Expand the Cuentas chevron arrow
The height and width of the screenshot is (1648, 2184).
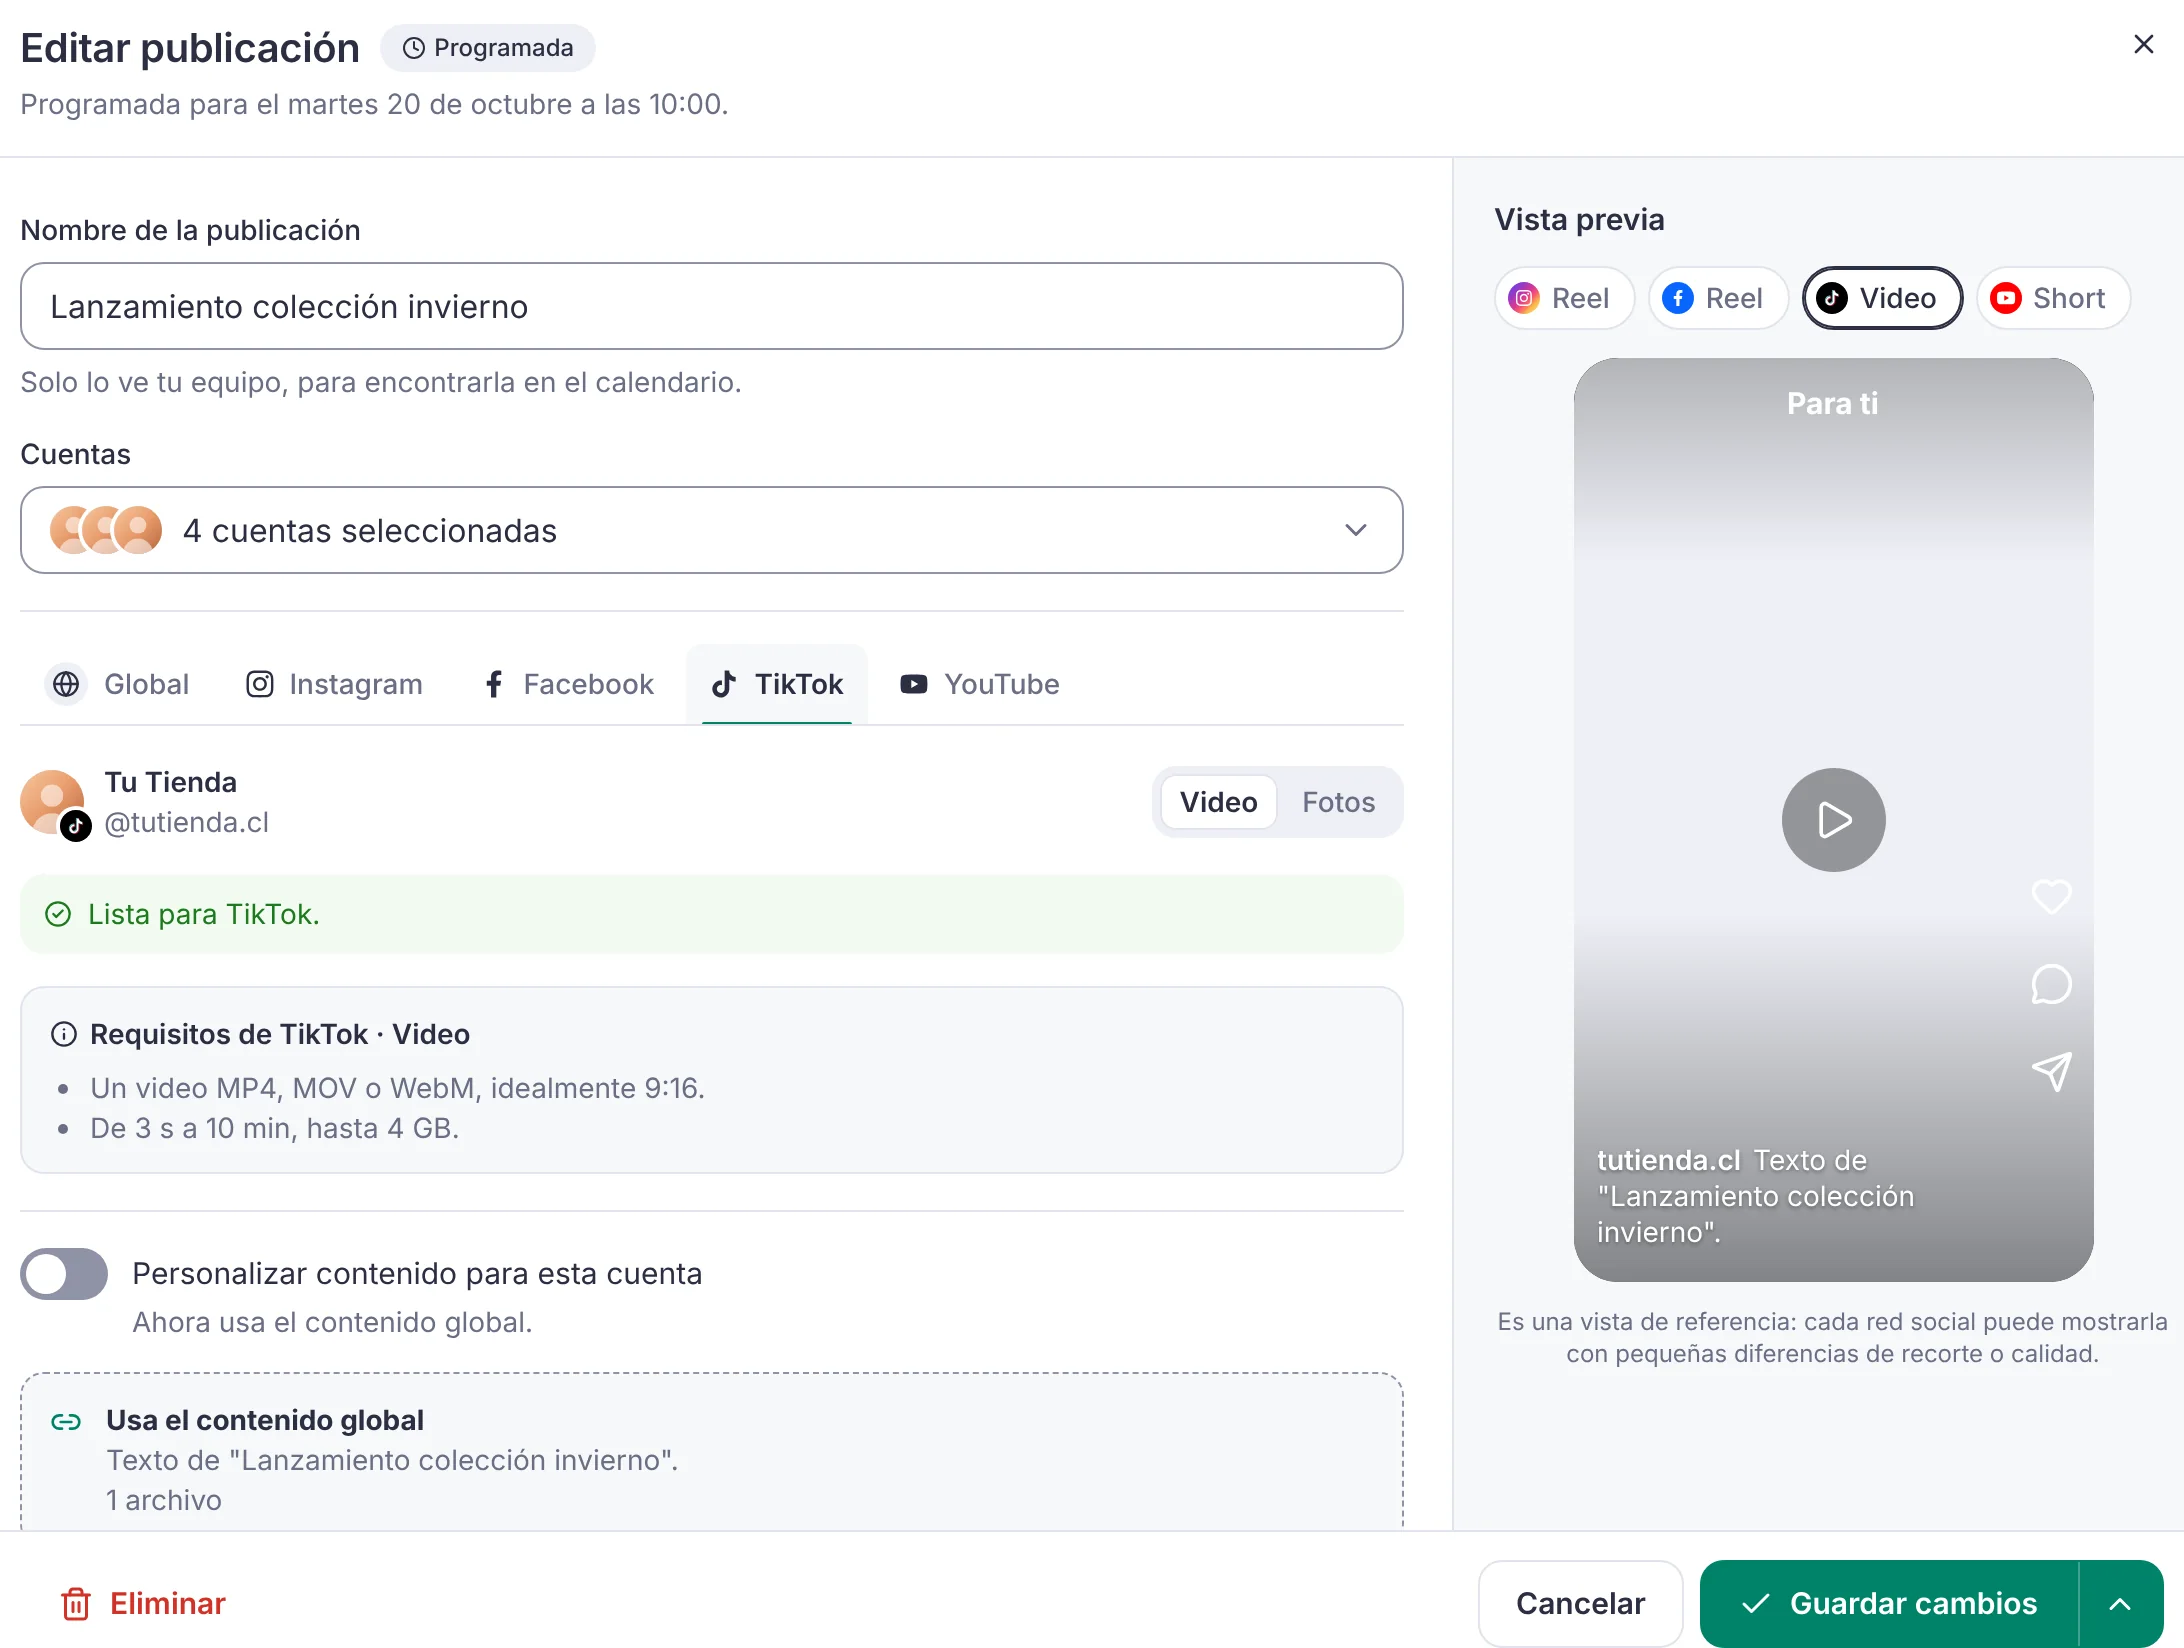1355,530
